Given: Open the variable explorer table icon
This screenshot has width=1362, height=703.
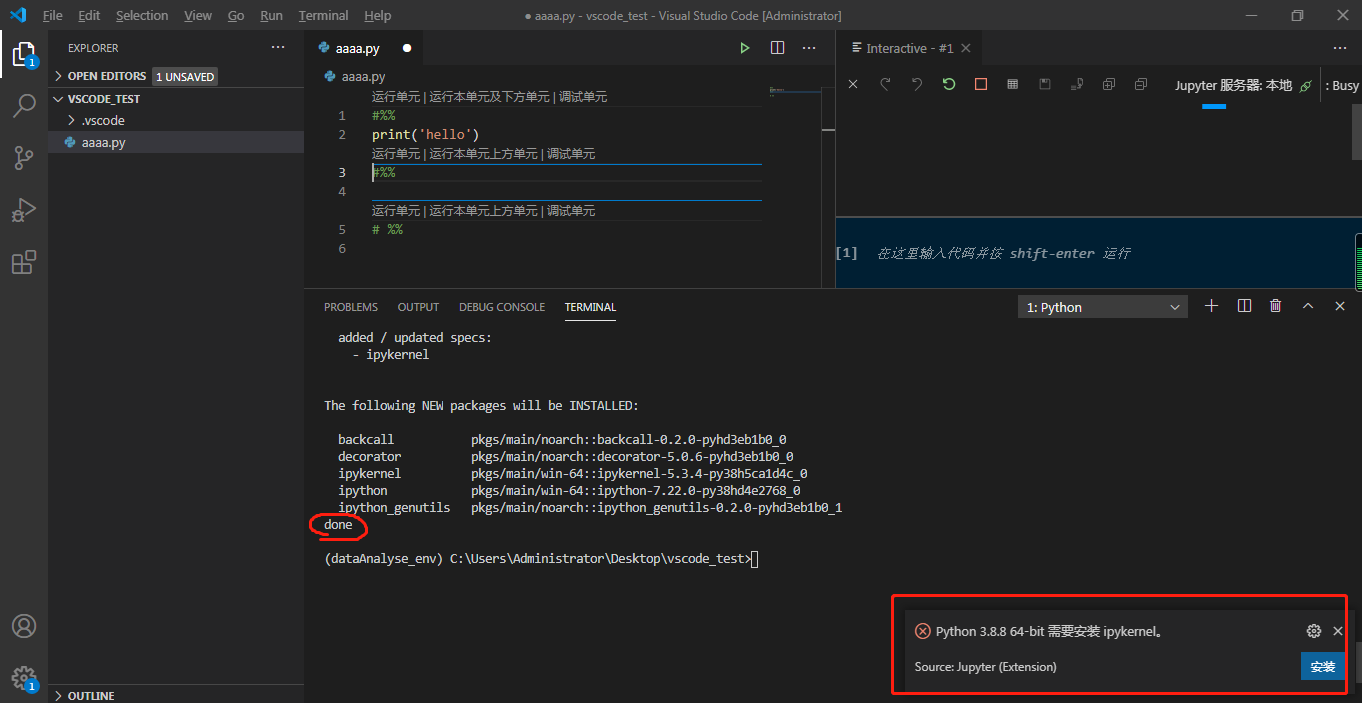Looking at the screenshot, I should tap(1013, 85).
